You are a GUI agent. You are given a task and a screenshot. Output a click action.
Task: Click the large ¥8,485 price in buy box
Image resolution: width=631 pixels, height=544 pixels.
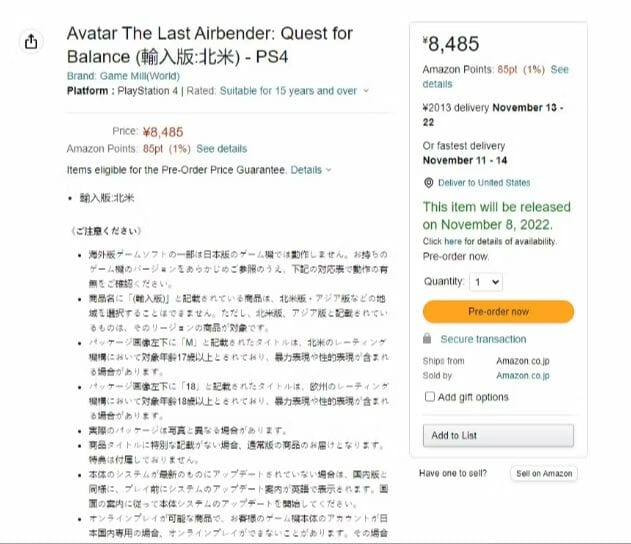[451, 43]
